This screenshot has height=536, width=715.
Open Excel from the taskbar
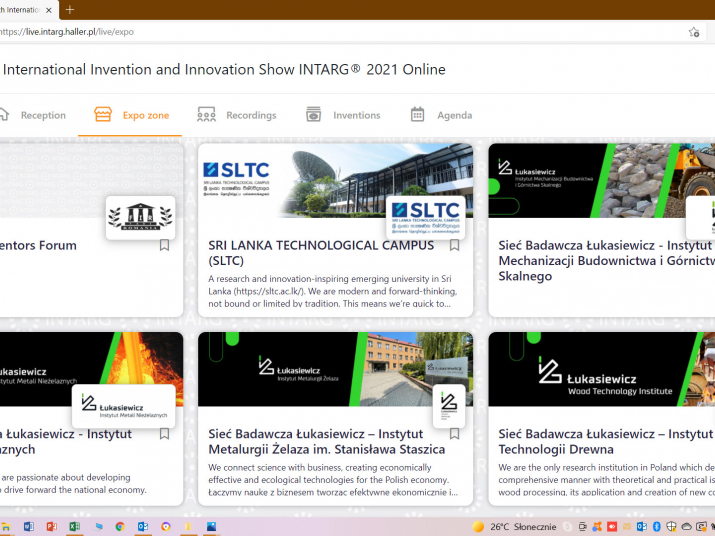pos(74,526)
